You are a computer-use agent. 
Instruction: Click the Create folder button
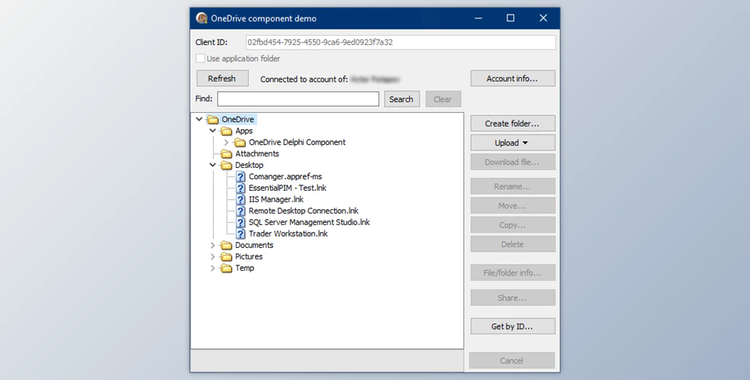pyautogui.click(x=513, y=123)
